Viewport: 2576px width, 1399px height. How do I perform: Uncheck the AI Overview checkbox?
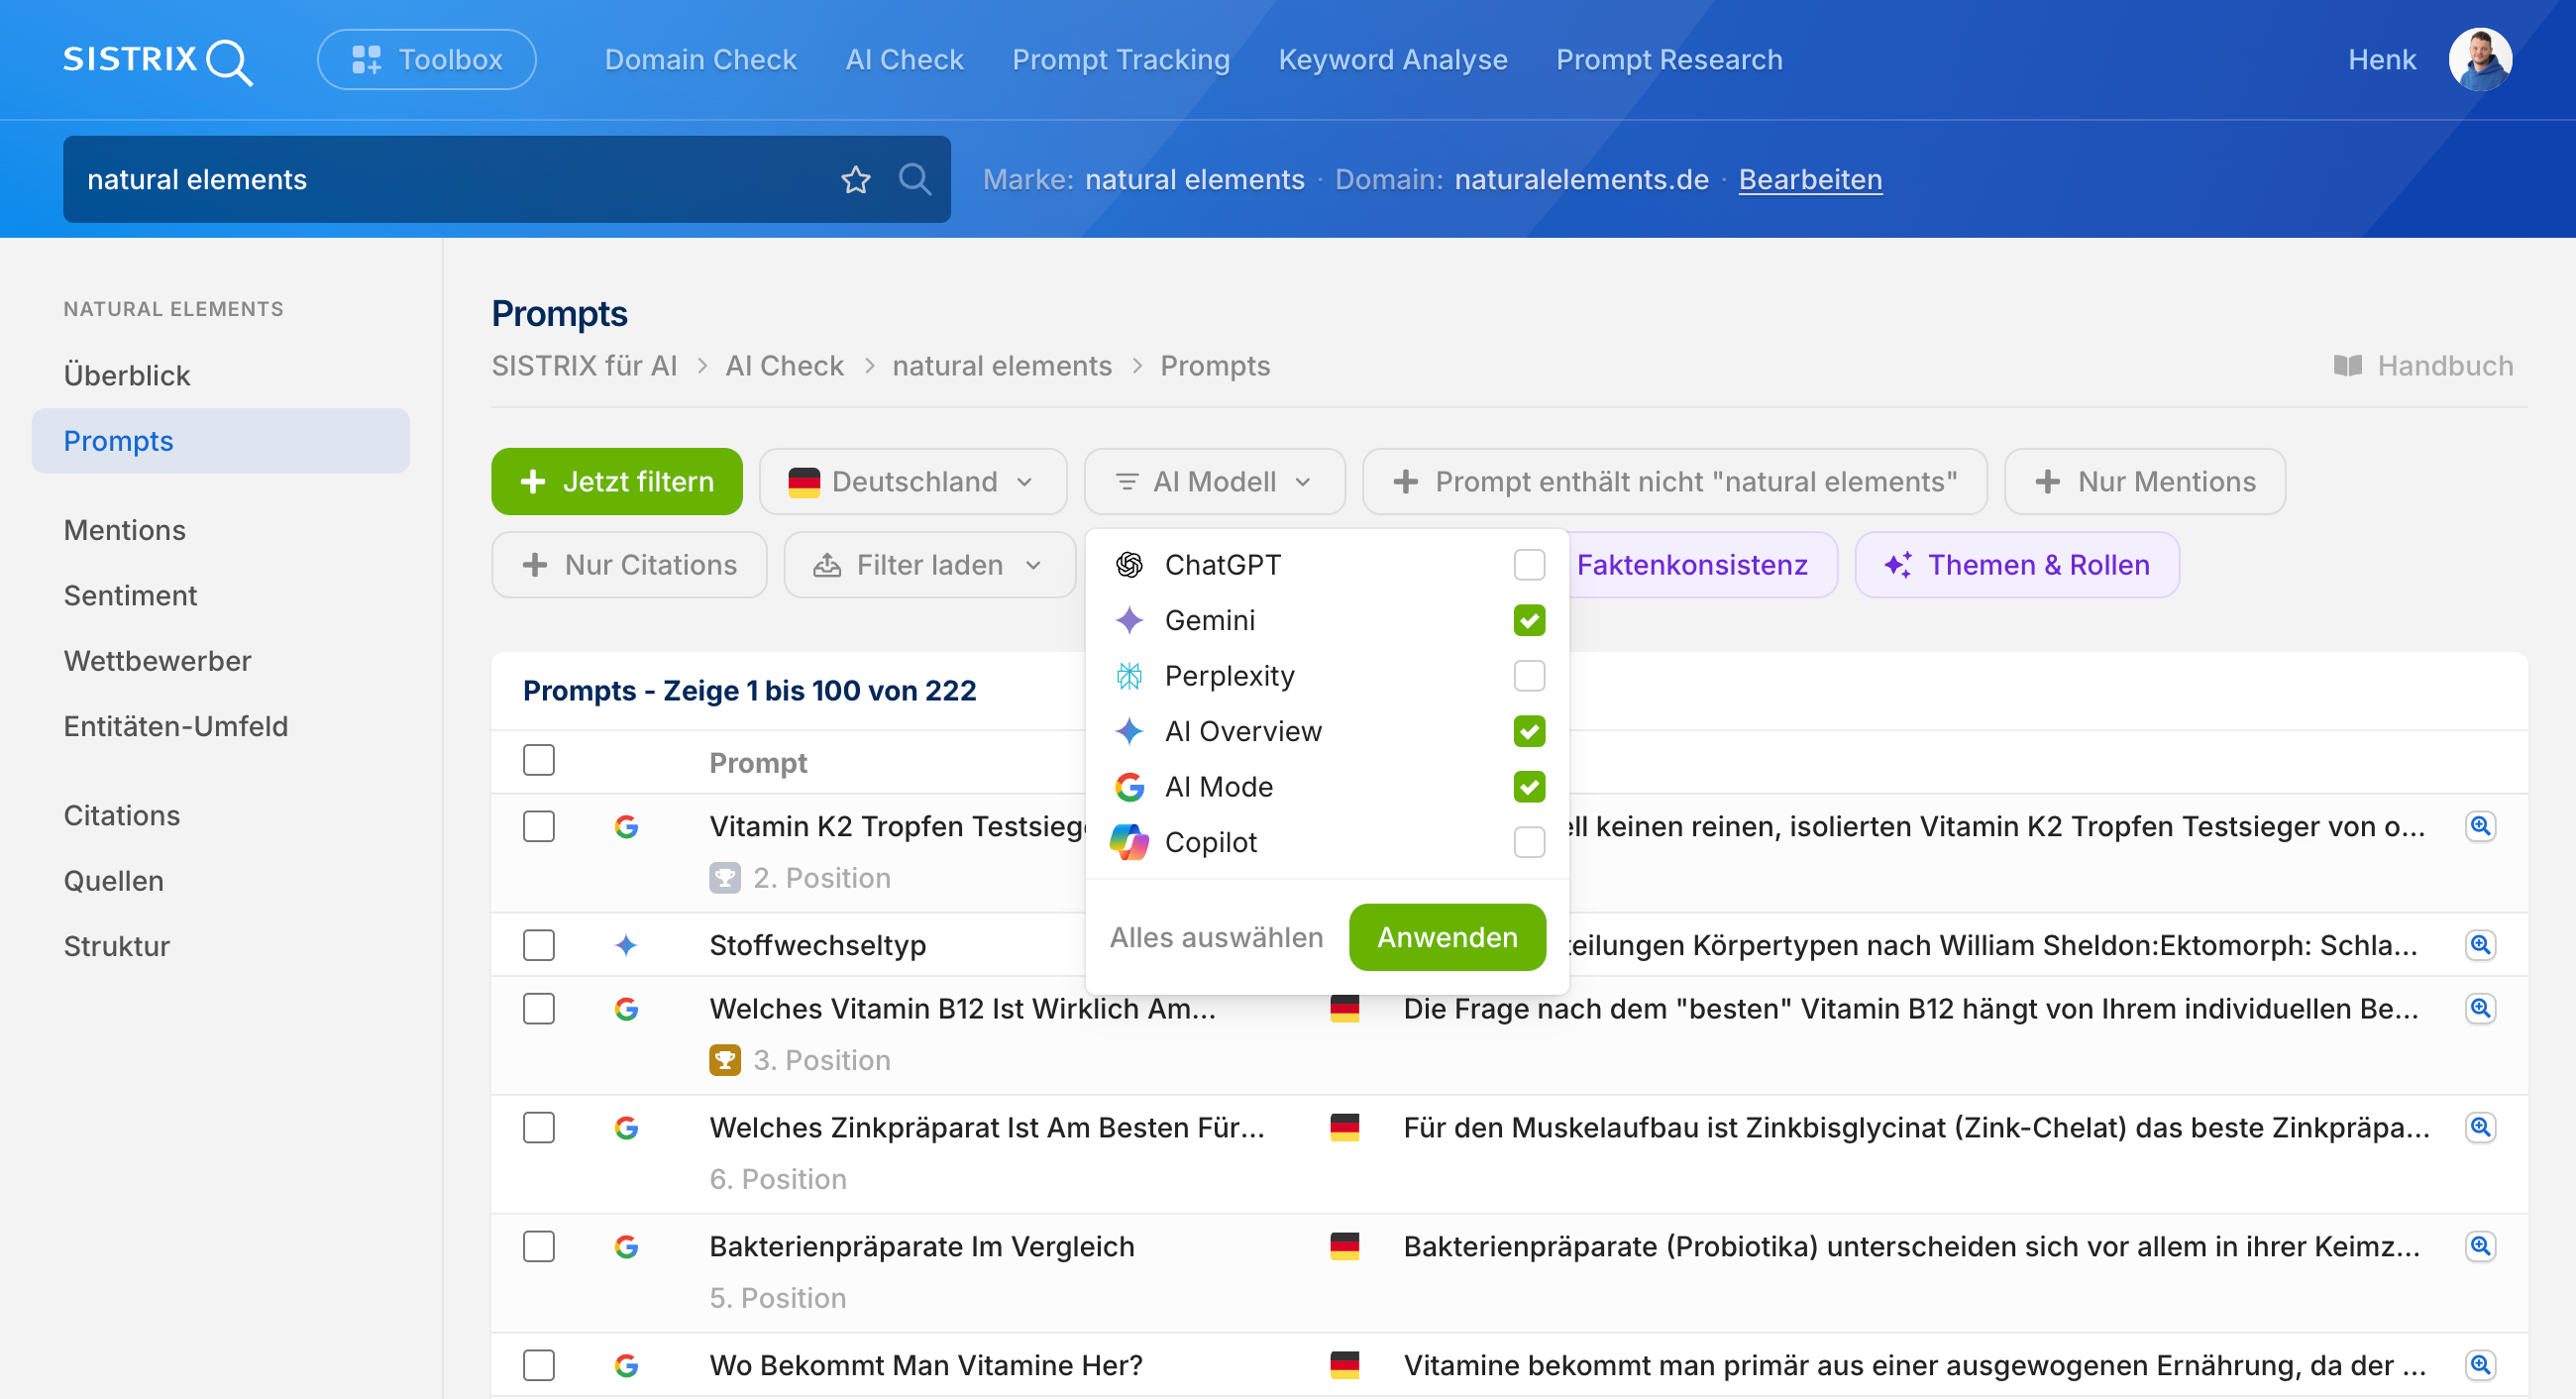point(1529,732)
